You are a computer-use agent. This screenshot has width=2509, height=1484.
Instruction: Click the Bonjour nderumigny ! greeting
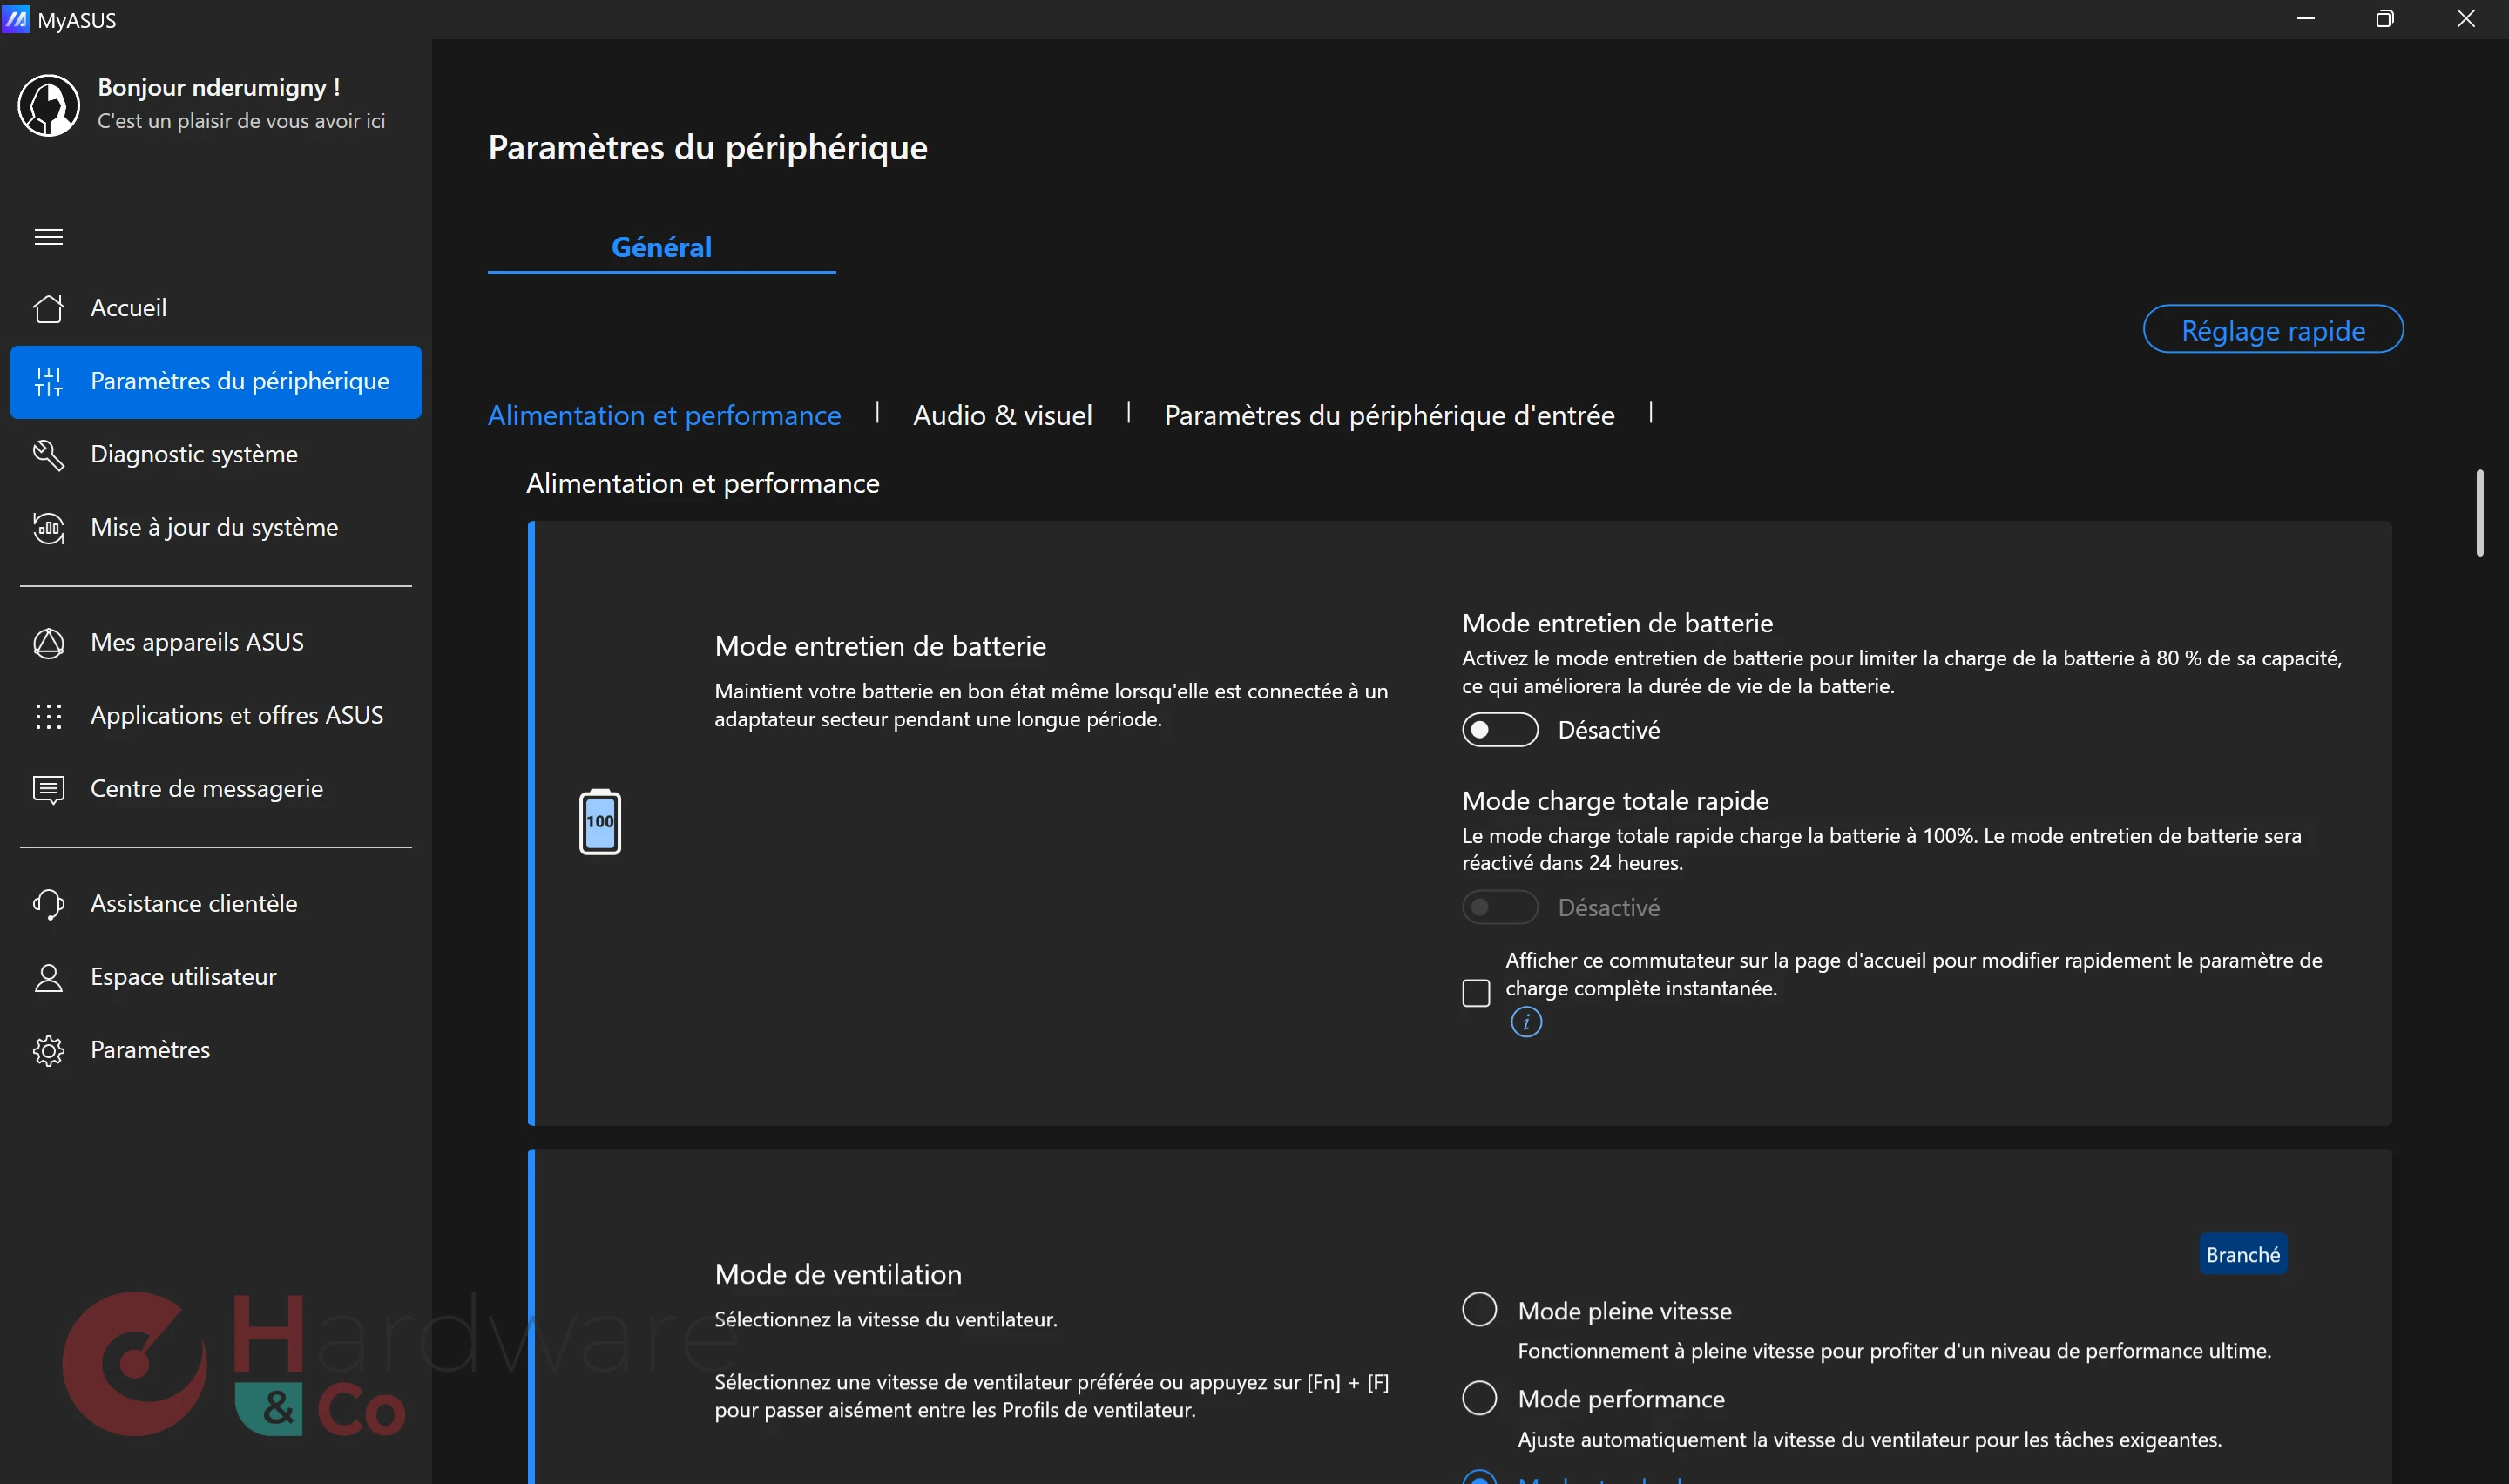(218, 88)
